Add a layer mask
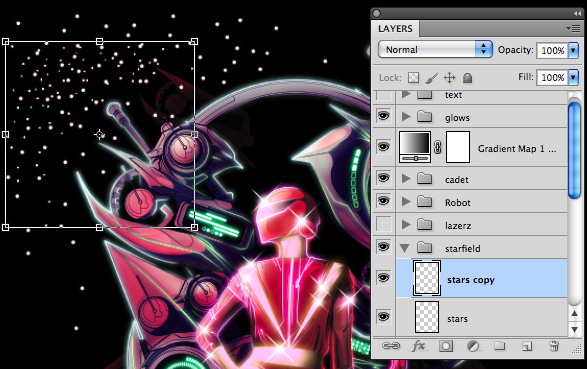 click(x=445, y=346)
